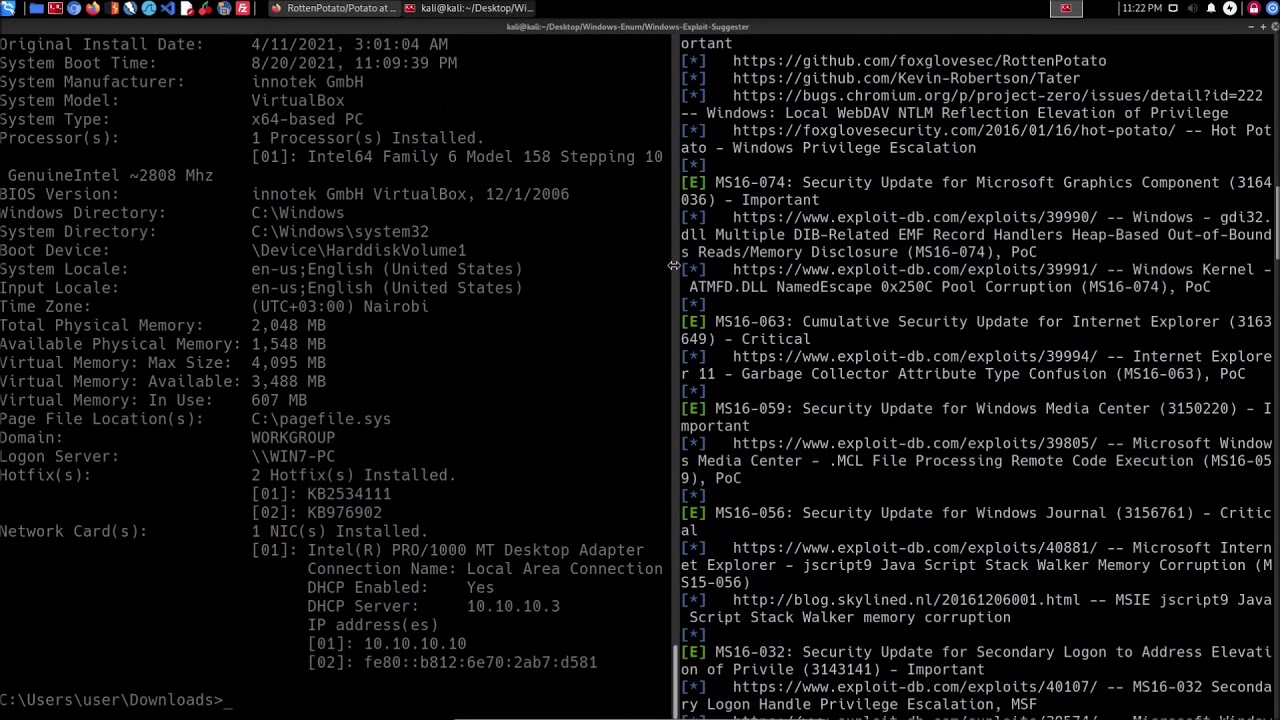The width and height of the screenshot is (1280, 720).
Task: Launch the red terminal emulator panel icon
Action: click(55, 8)
